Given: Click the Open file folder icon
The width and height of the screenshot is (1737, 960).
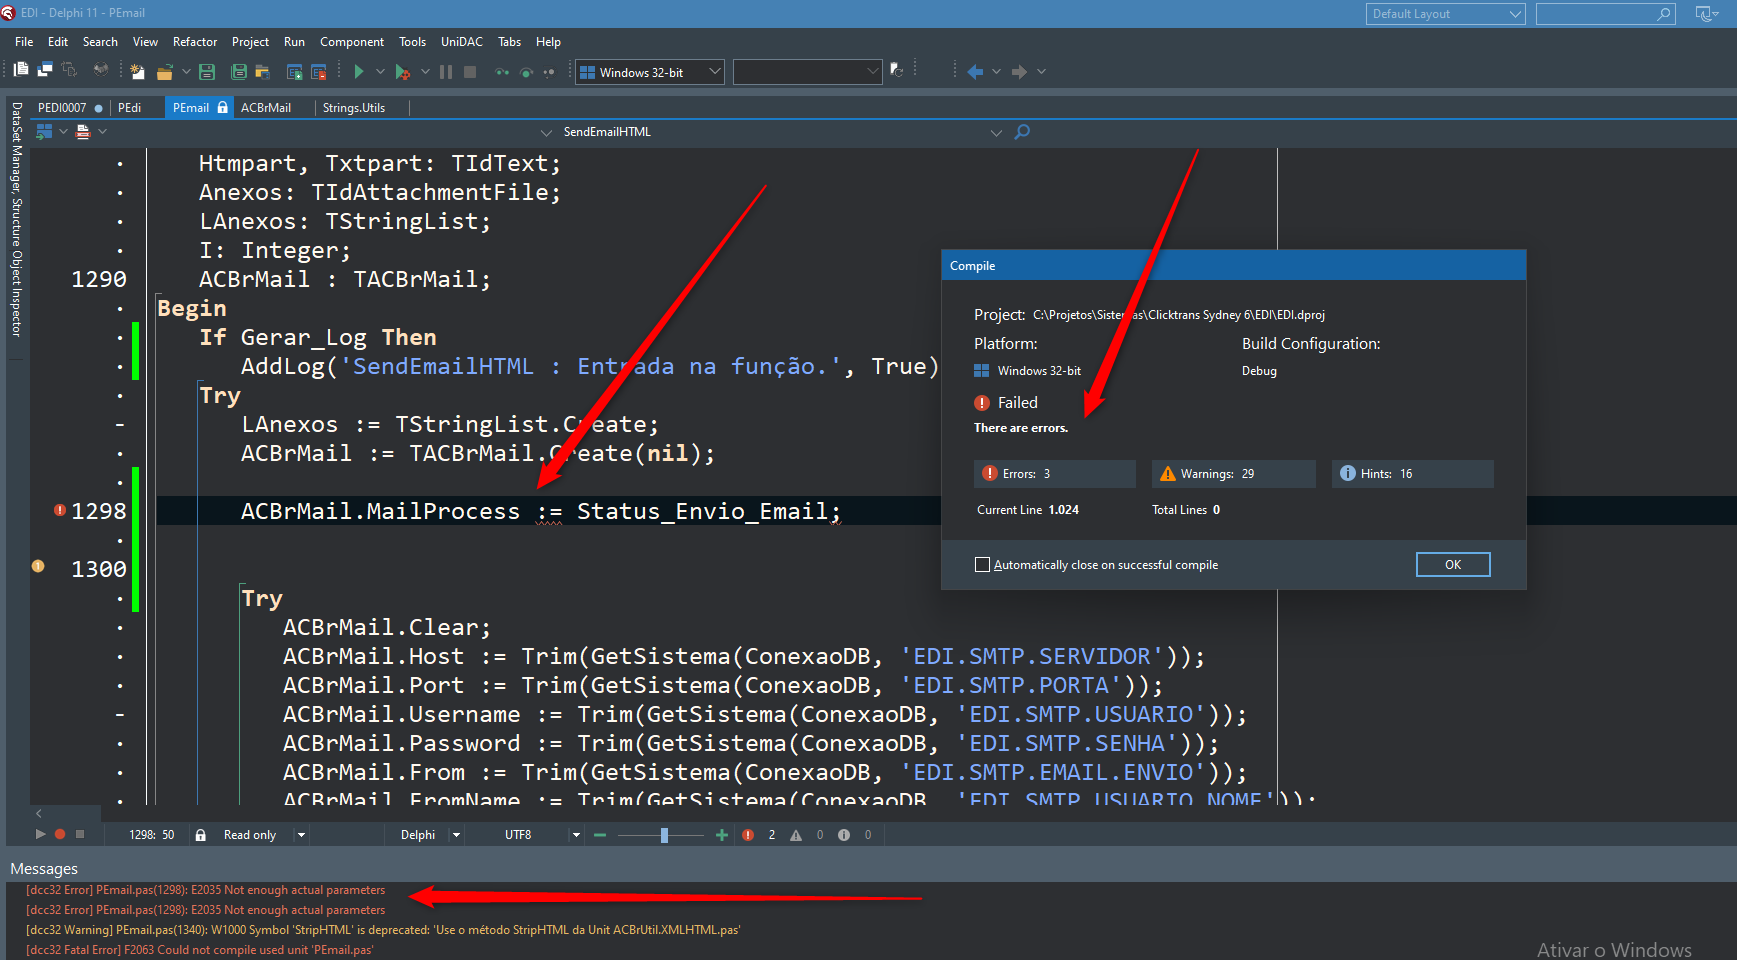Looking at the screenshot, I should pos(164,71).
